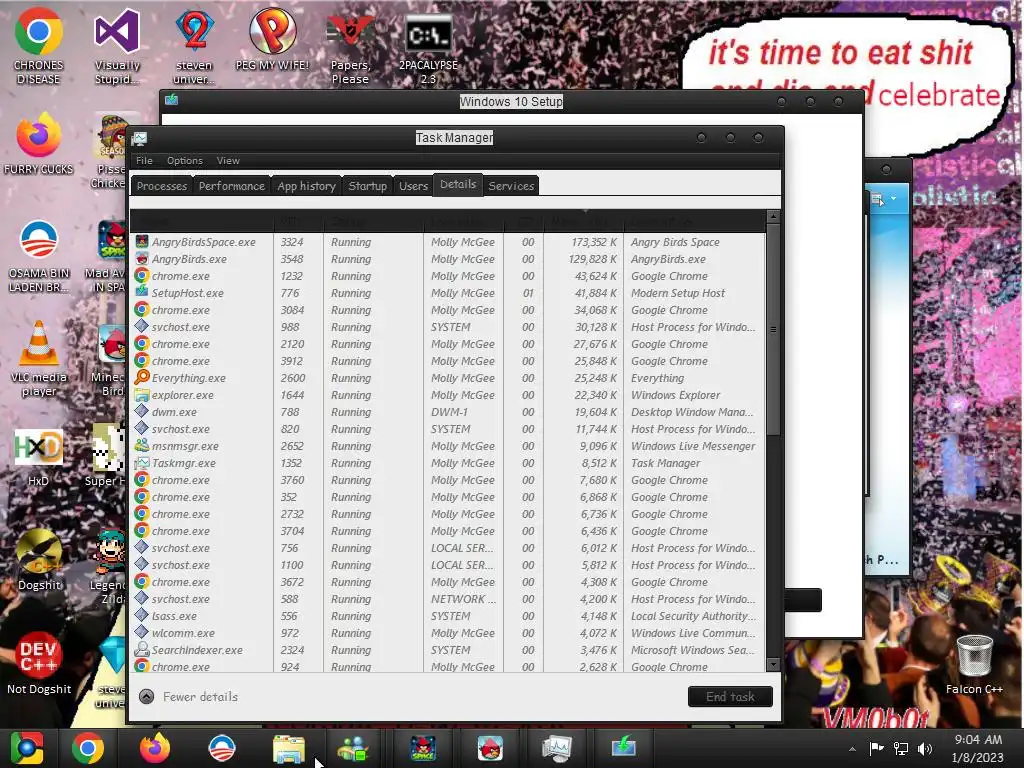Image resolution: width=1024 pixels, height=768 pixels.
Task: Click the Task Manager vertical scrollbar thumb
Action: [x=773, y=329]
